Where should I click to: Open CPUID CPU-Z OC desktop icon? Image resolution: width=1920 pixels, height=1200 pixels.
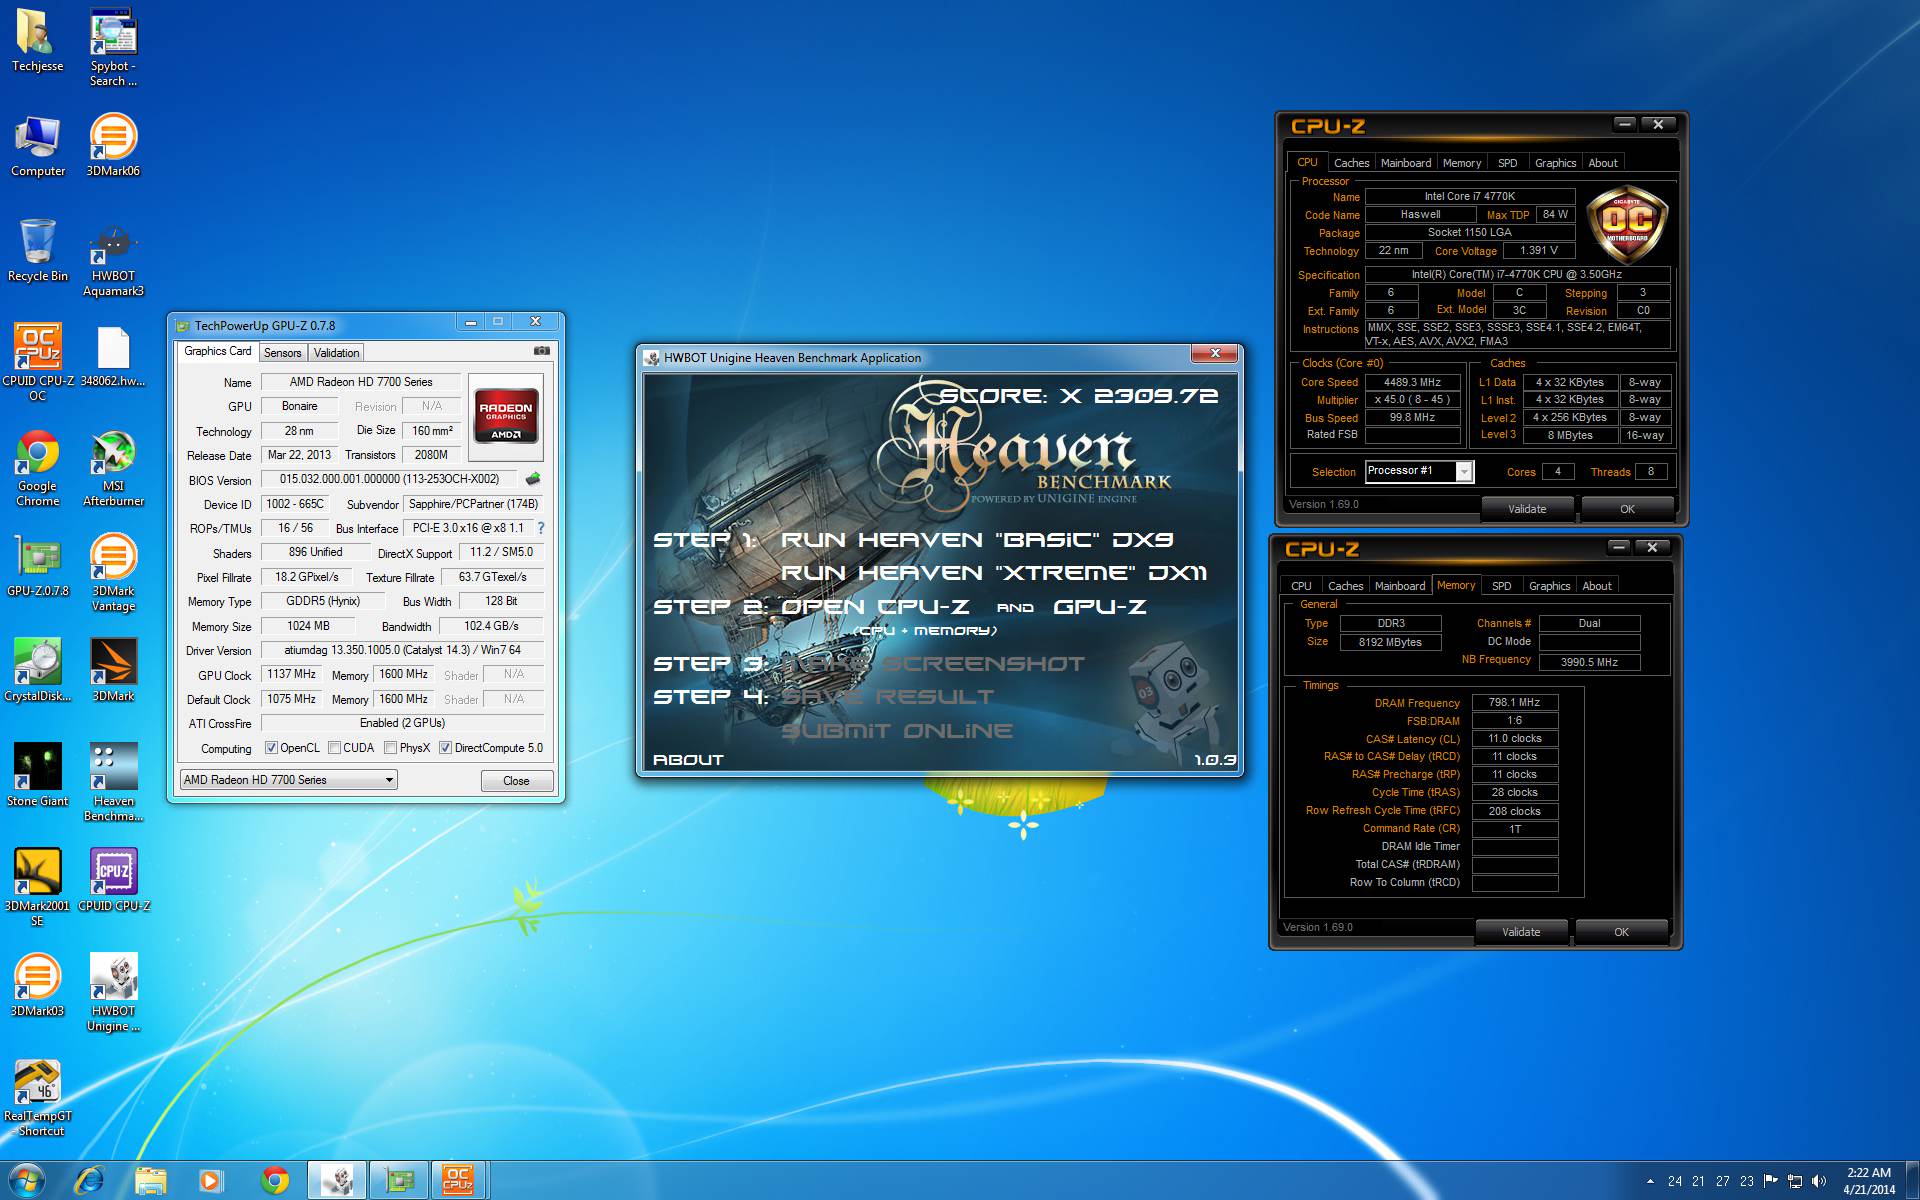click(x=37, y=362)
